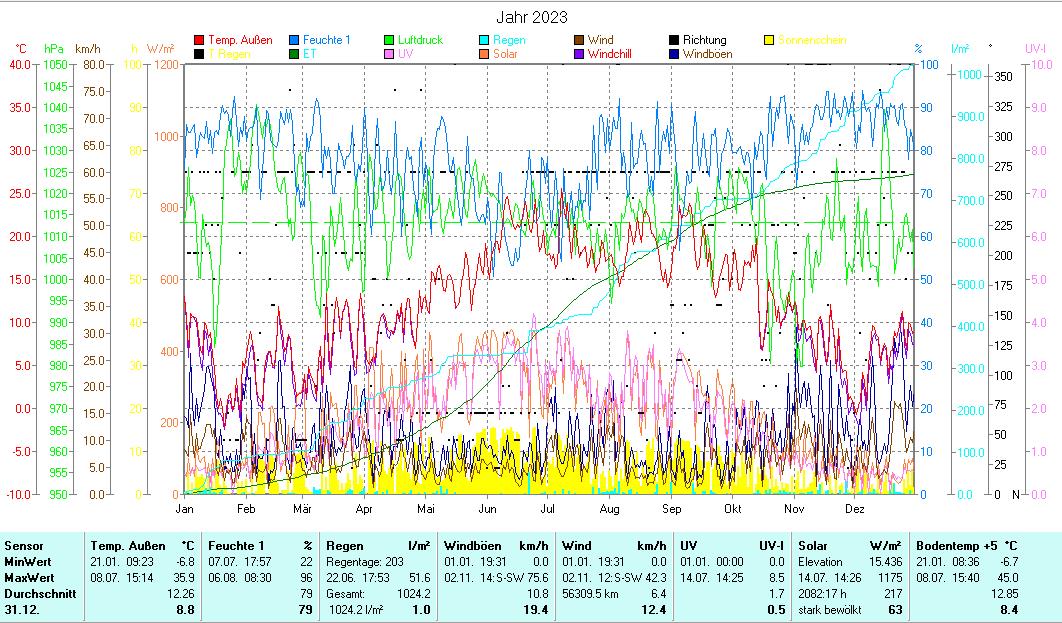Screen dimensions: 1062x623
Task: Click the 'Apr' month label on the x-axis
Action: click(364, 509)
